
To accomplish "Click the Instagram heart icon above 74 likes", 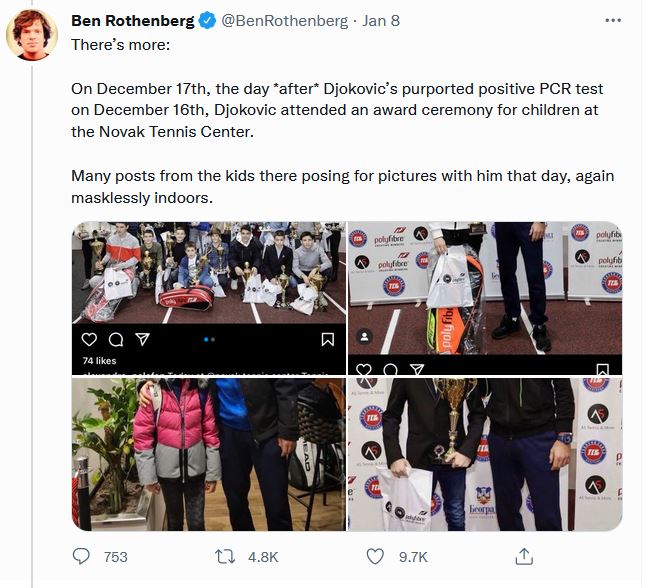I will pyautogui.click(x=88, y=340).
